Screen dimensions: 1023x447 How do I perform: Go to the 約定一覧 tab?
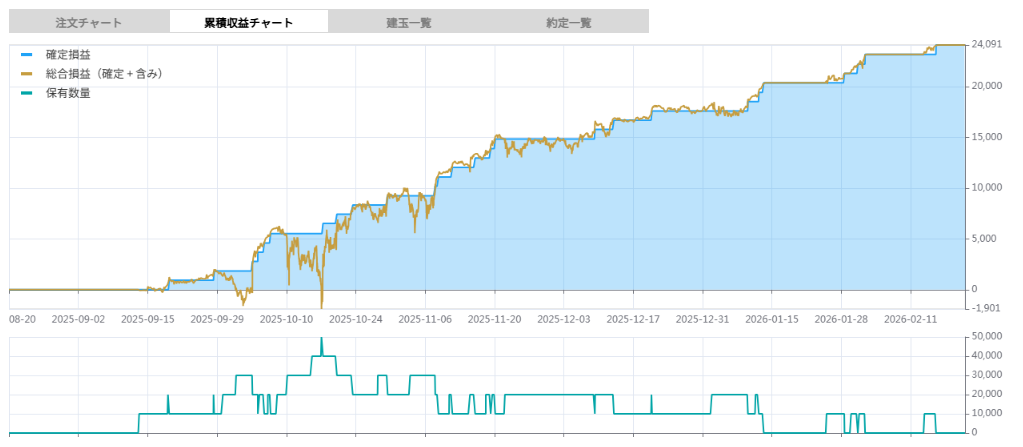point(568,22)
